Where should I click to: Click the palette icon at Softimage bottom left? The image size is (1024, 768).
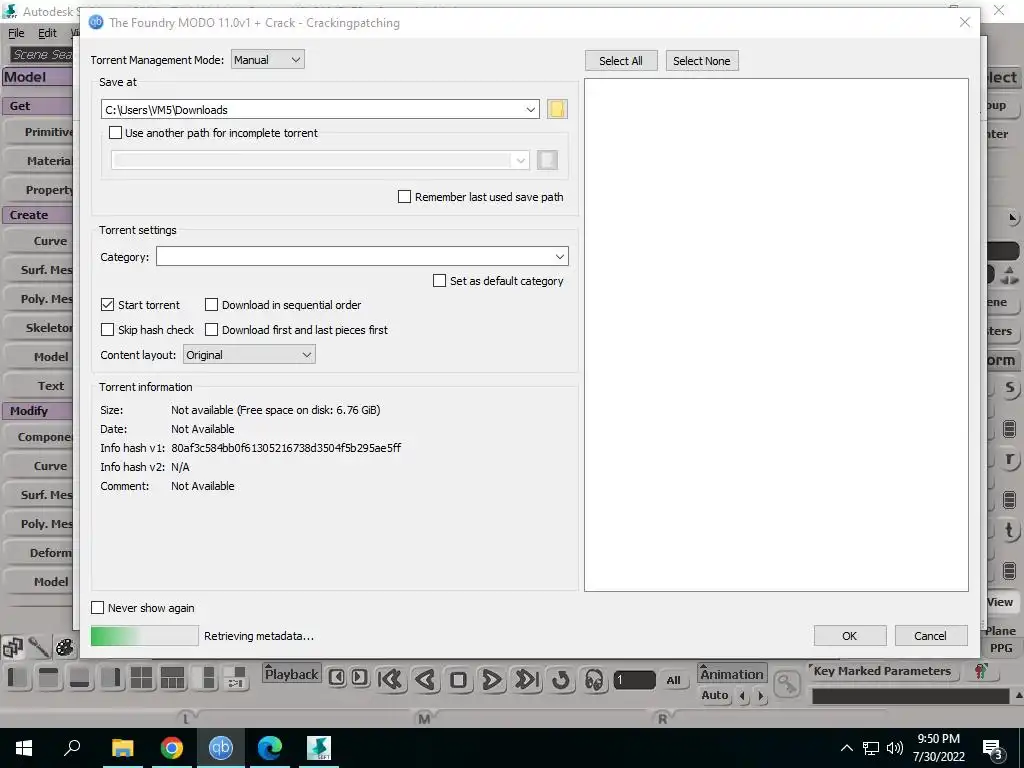[64, 647]
